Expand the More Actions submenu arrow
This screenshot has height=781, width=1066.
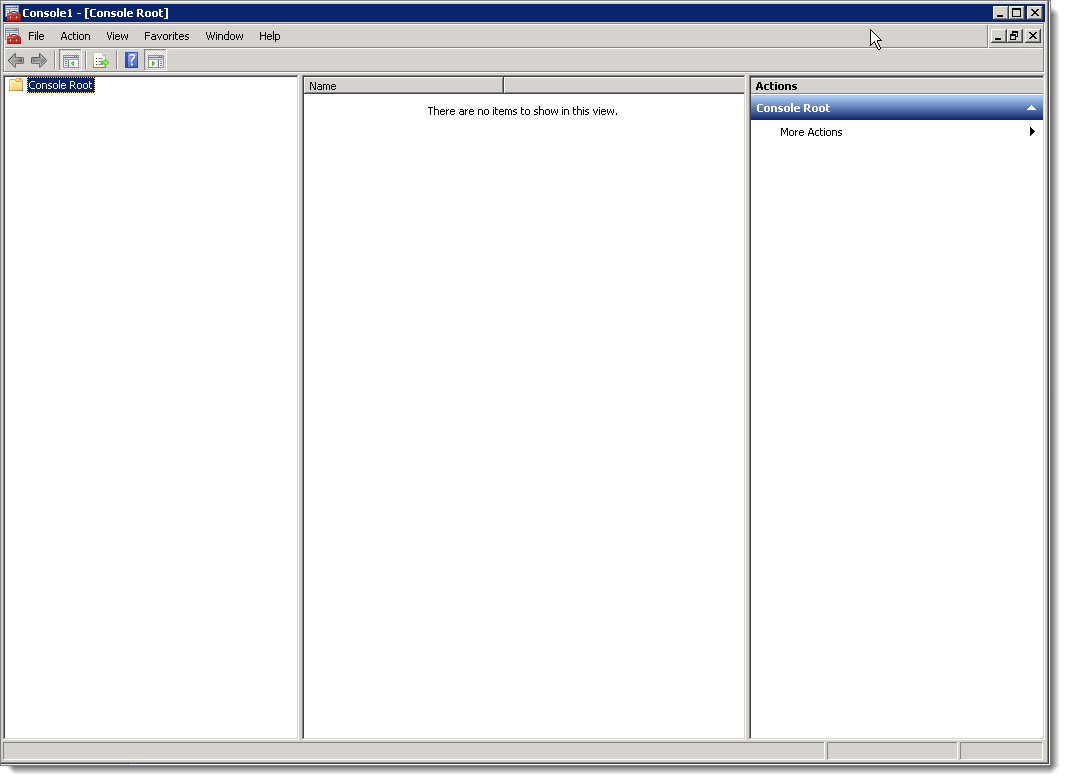1032,131
